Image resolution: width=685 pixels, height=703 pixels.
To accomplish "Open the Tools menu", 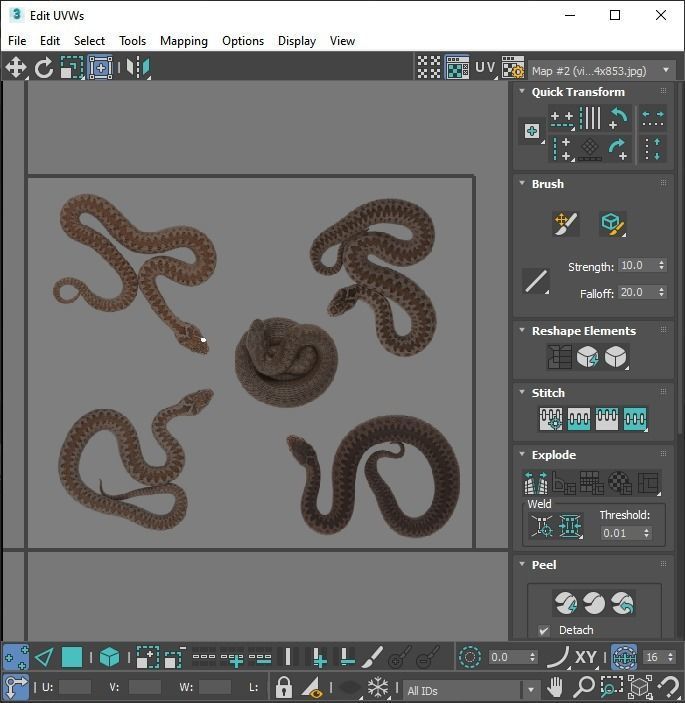I will 132,41.
